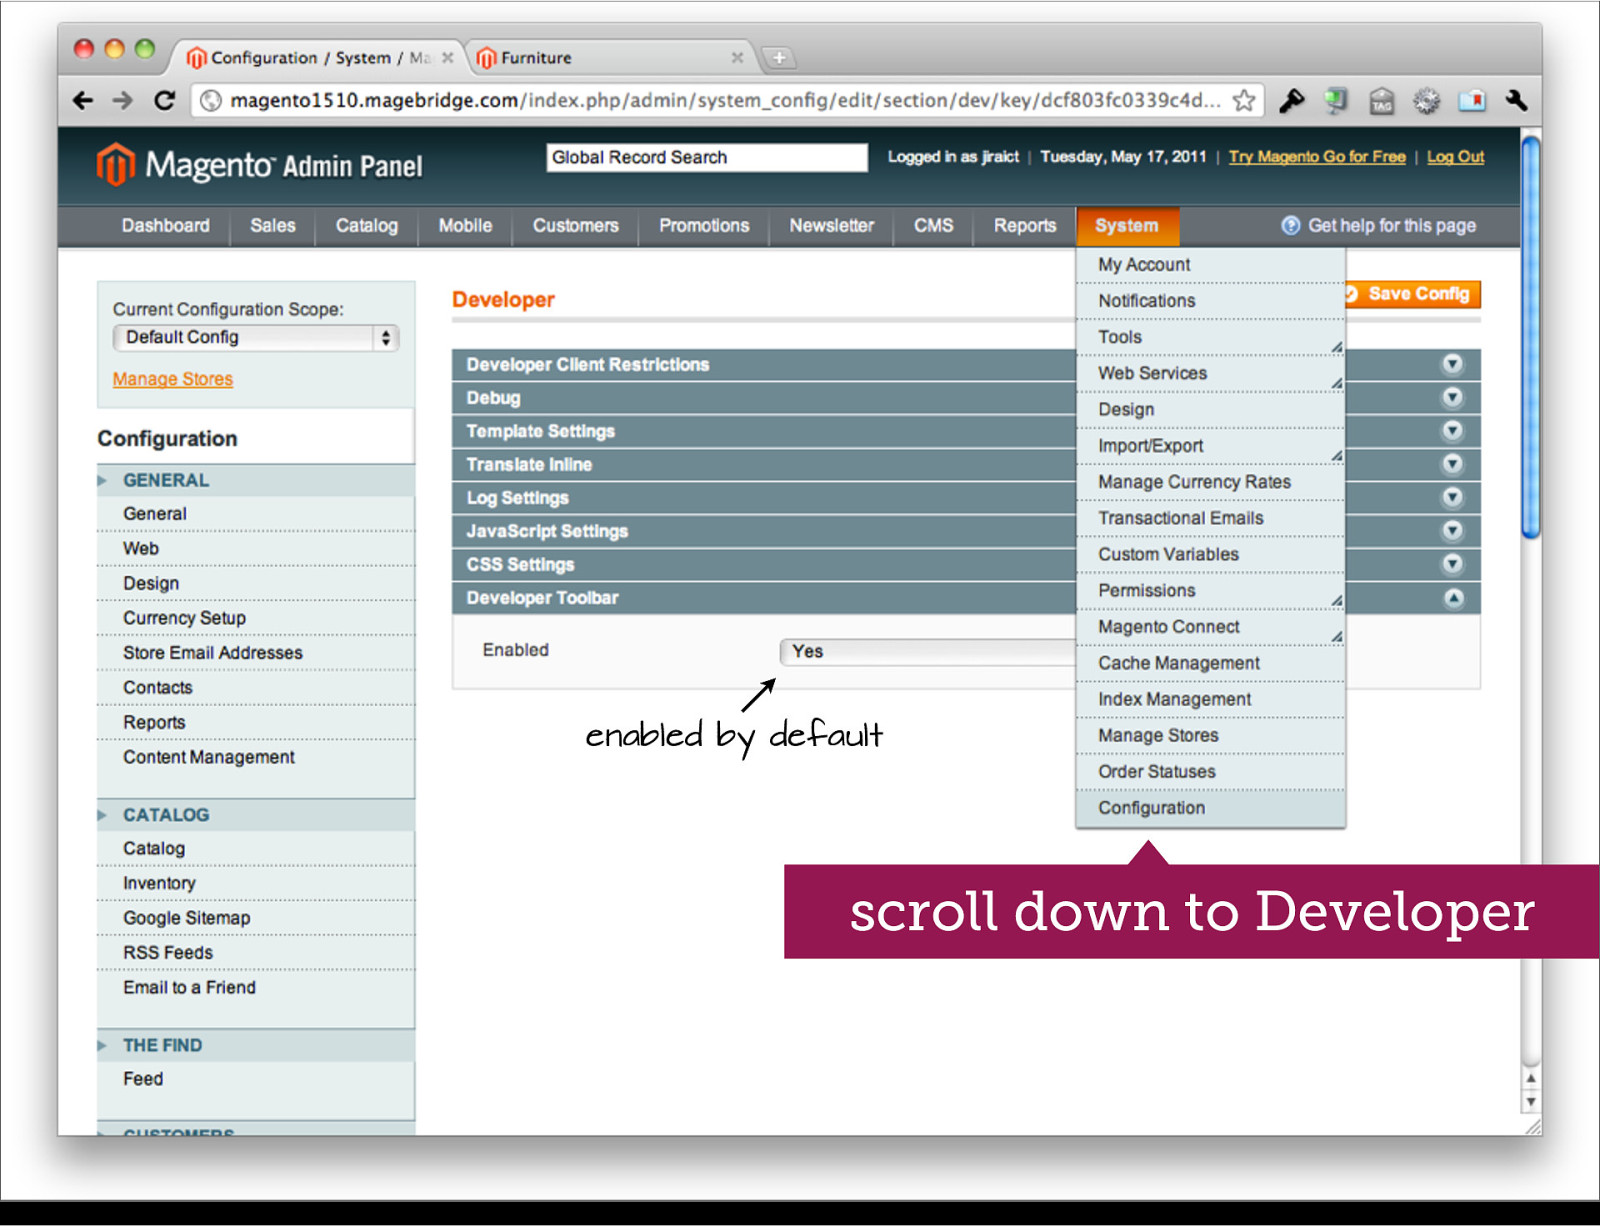Click Try Magento Go for Free link
1600x1232 pixels.
click(1317, 157)
